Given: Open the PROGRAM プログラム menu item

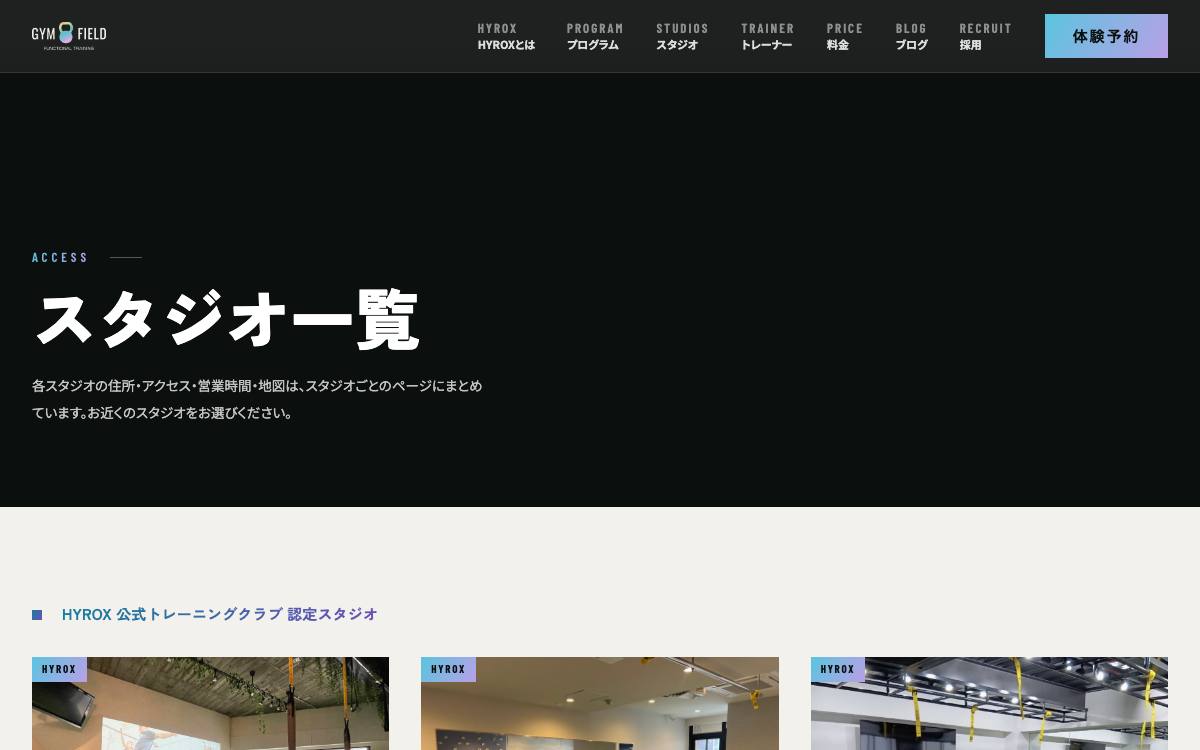Looking at the screenshot, I should pyautogui.click(x=595, y=36).
